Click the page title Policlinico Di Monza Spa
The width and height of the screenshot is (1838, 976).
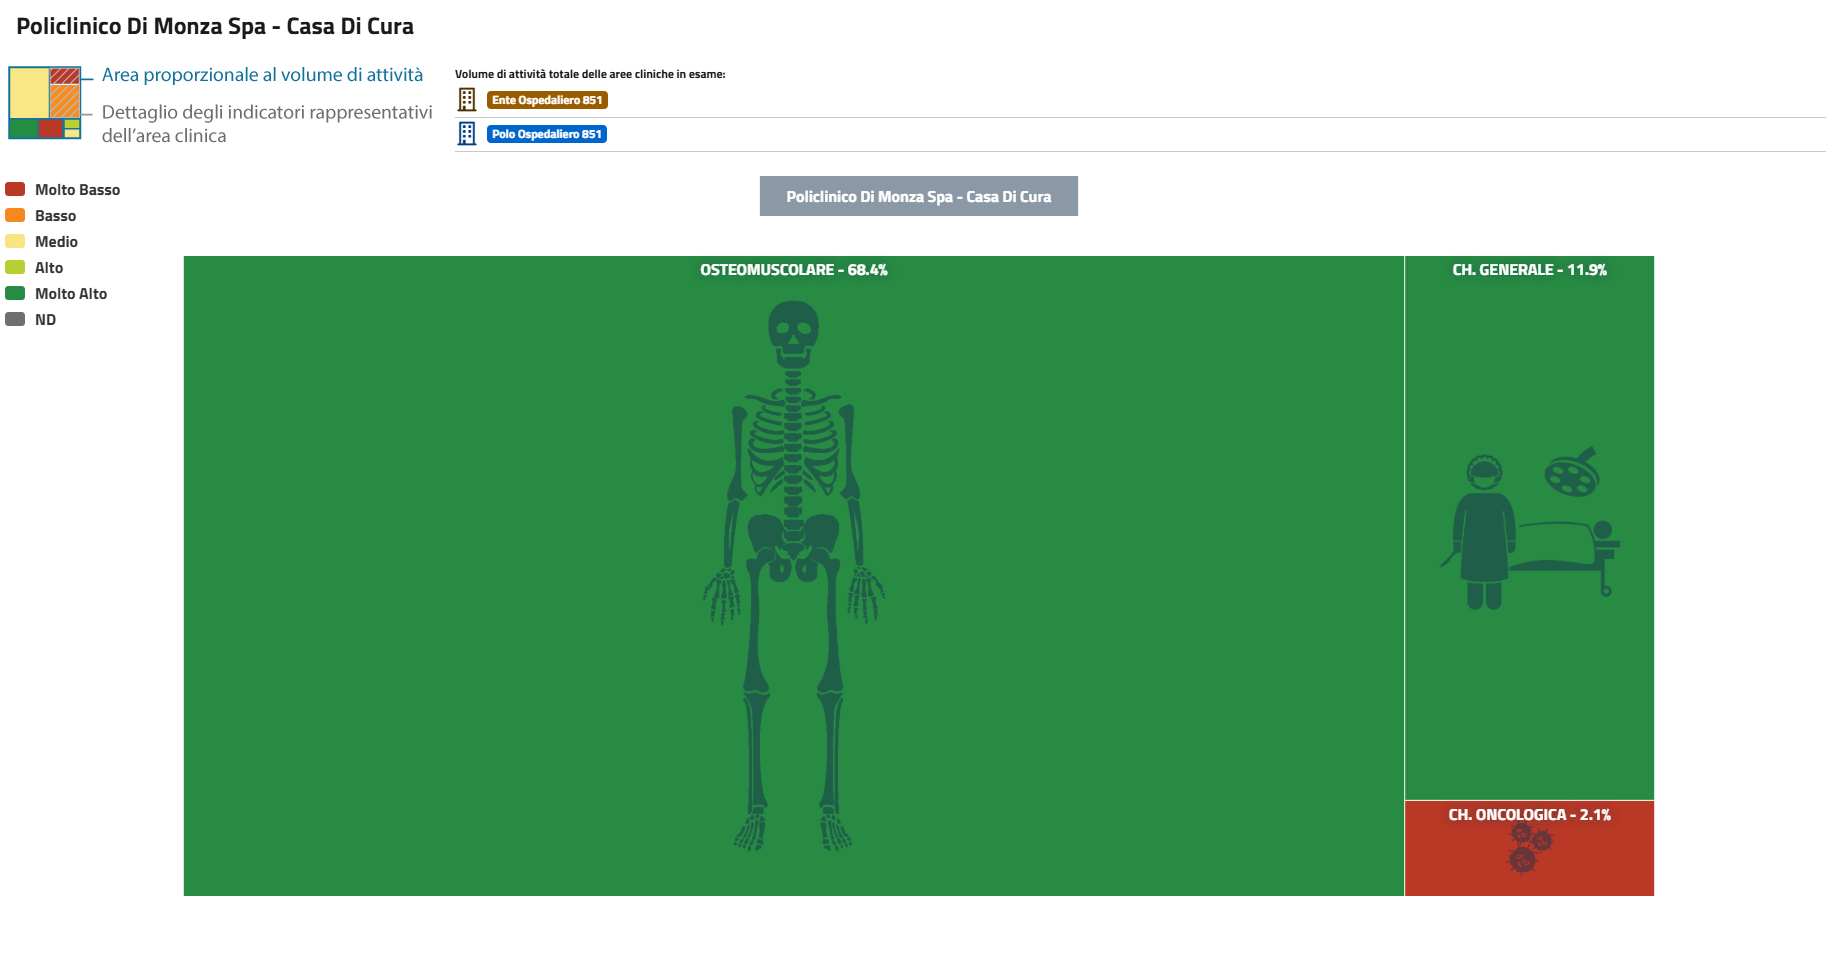point(215,27)
